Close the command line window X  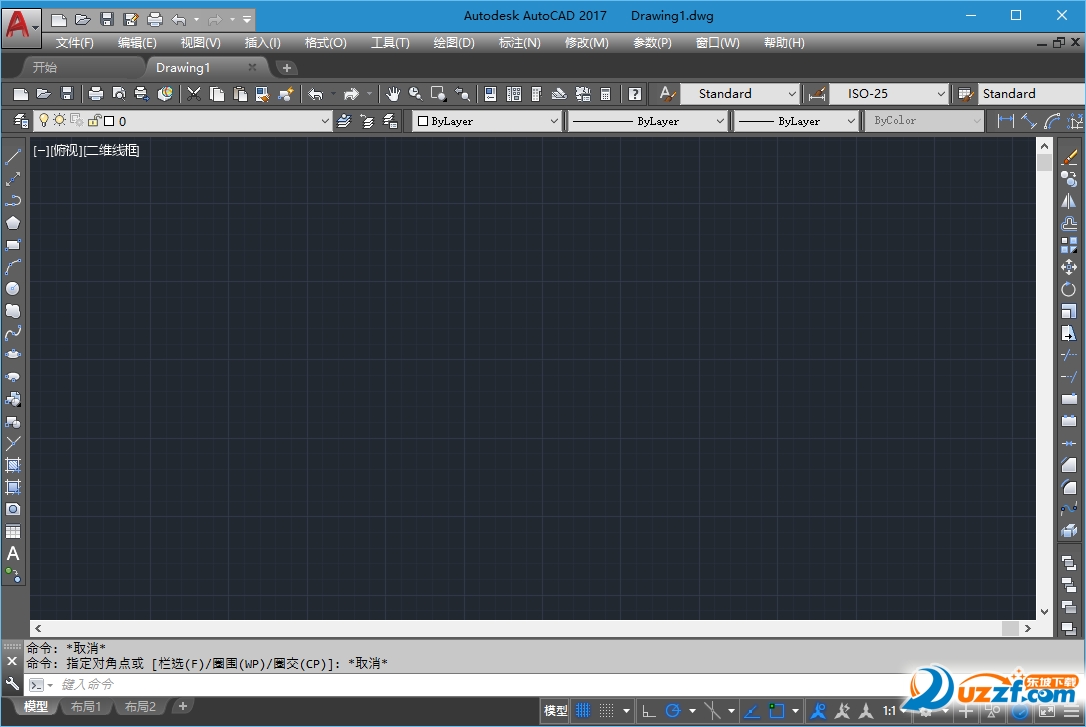[12, 662]
